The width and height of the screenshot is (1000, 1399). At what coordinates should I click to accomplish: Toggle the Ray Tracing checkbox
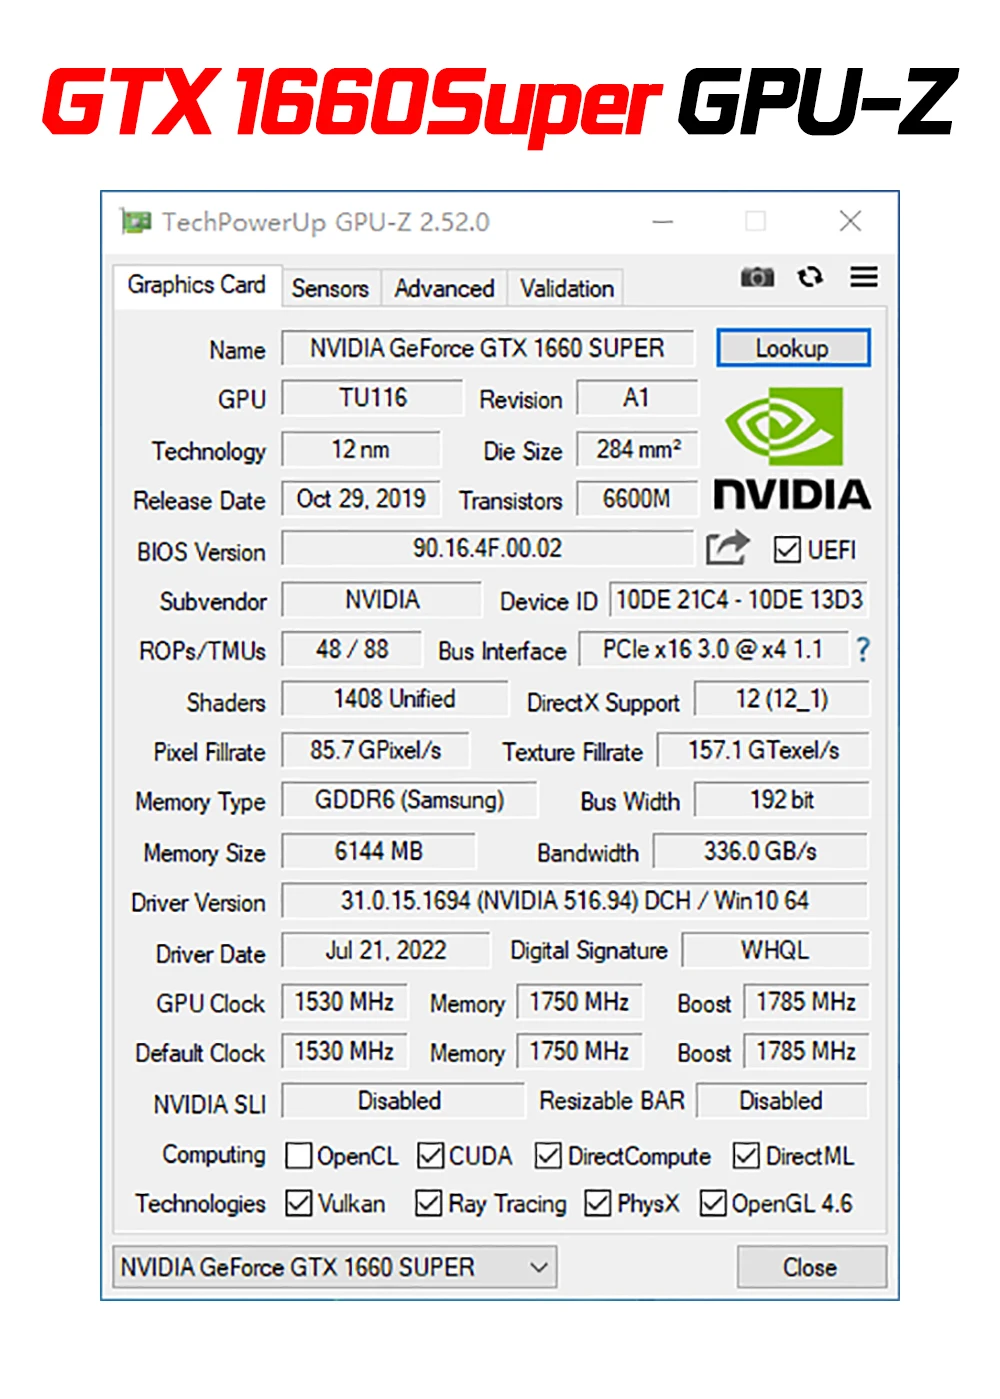point(429,1203)
